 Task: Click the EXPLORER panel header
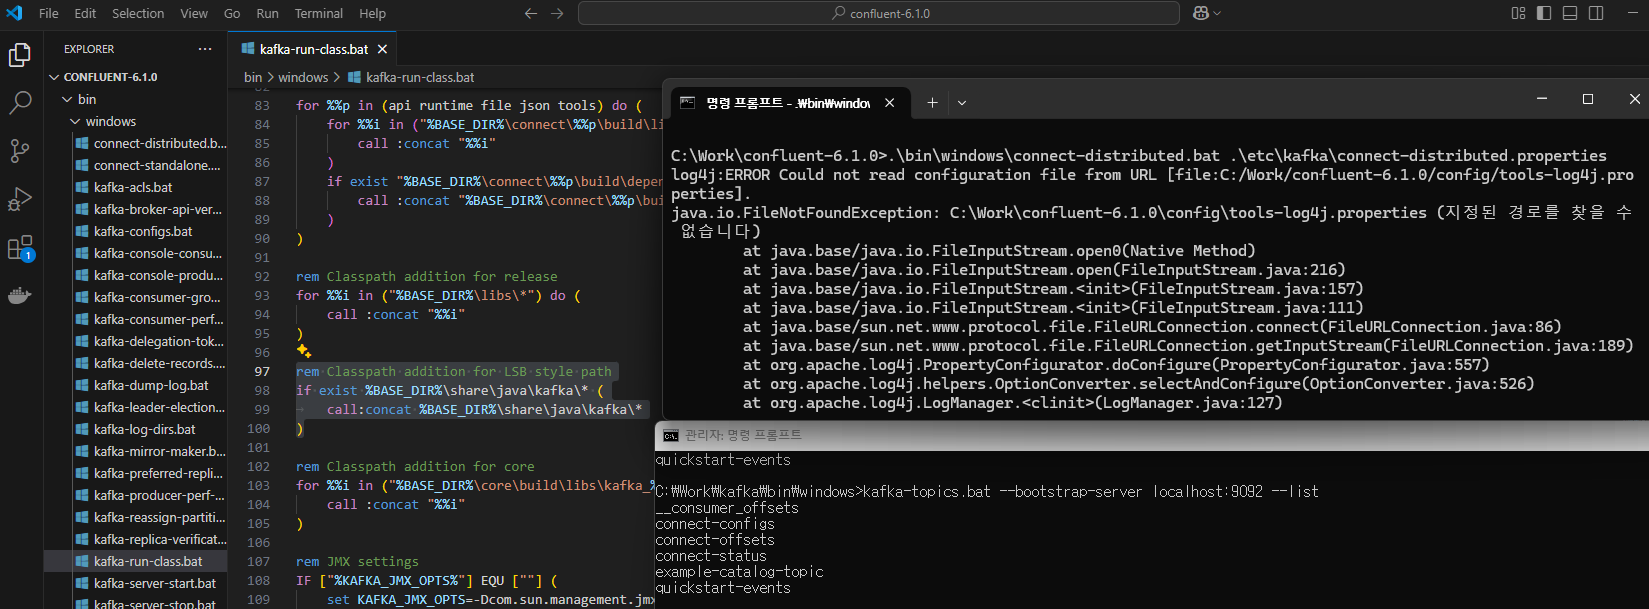point(89,49)
